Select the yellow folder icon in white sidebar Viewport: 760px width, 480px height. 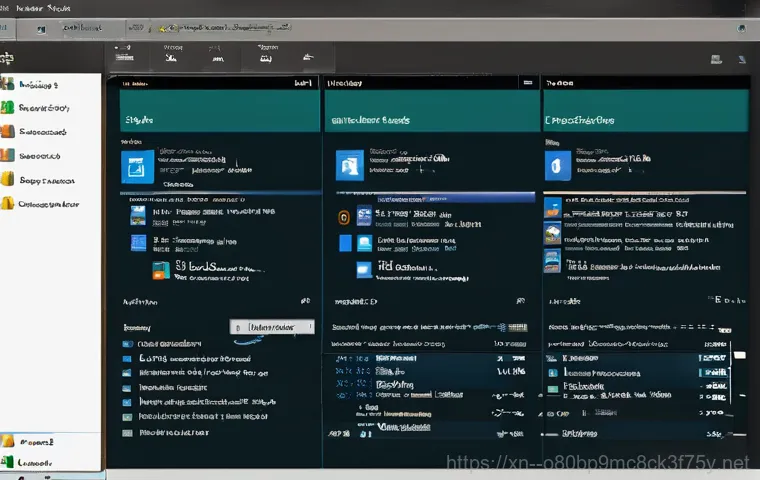[8, 180]
